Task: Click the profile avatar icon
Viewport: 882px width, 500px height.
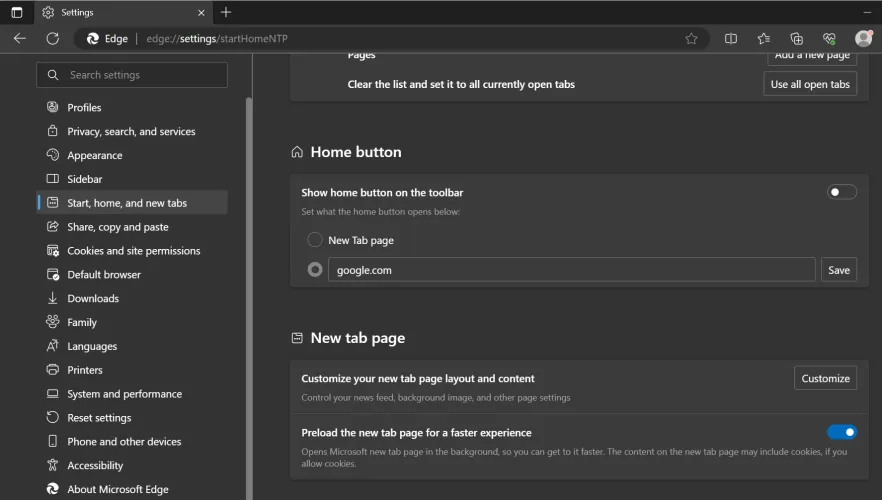Action: pos(863,38)
